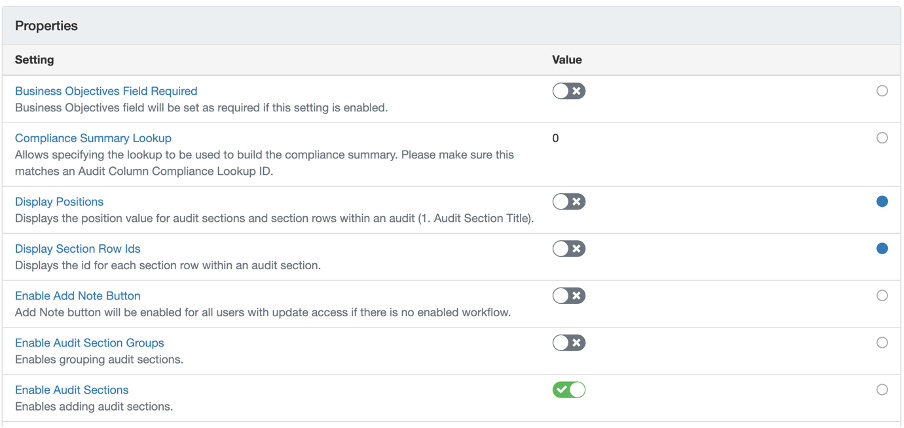The width and height of the screenshot is (904, 428).
Task: Select radio circle for Compliance Summary Lookup
Action: tap(882, 138)
